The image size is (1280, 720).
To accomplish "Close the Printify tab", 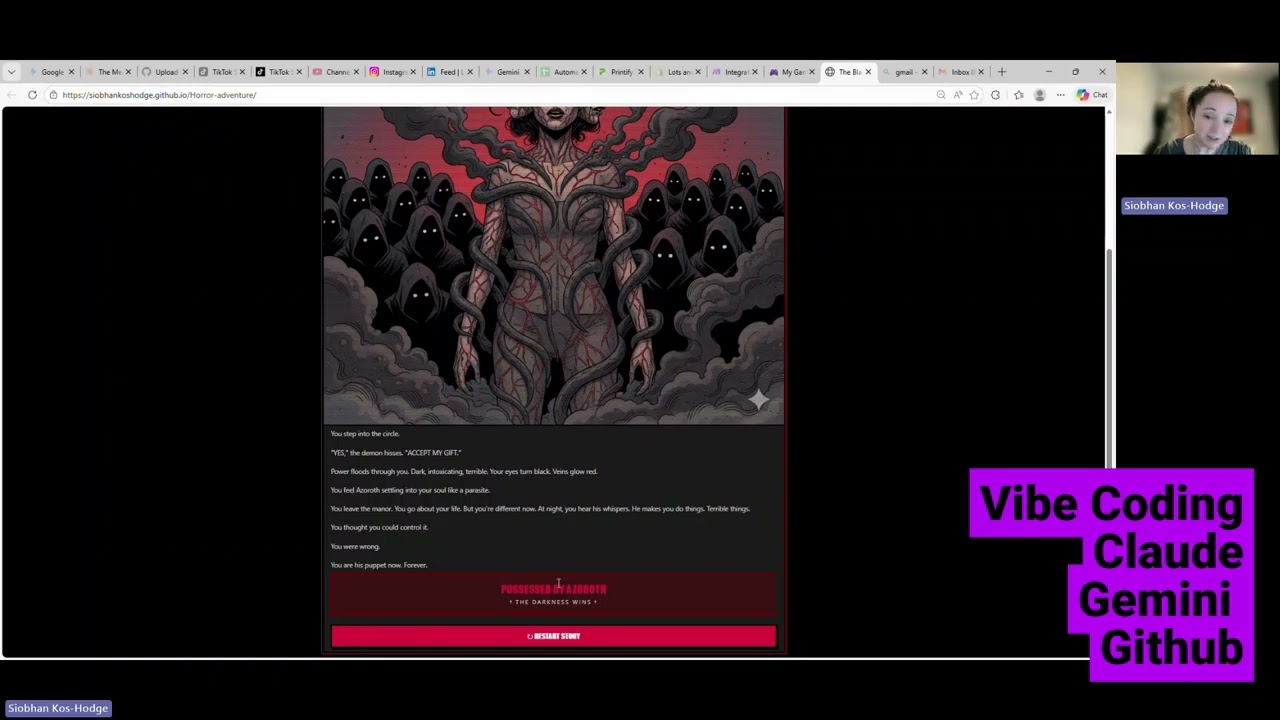I will pyautogui.click(x=641, y=72).
